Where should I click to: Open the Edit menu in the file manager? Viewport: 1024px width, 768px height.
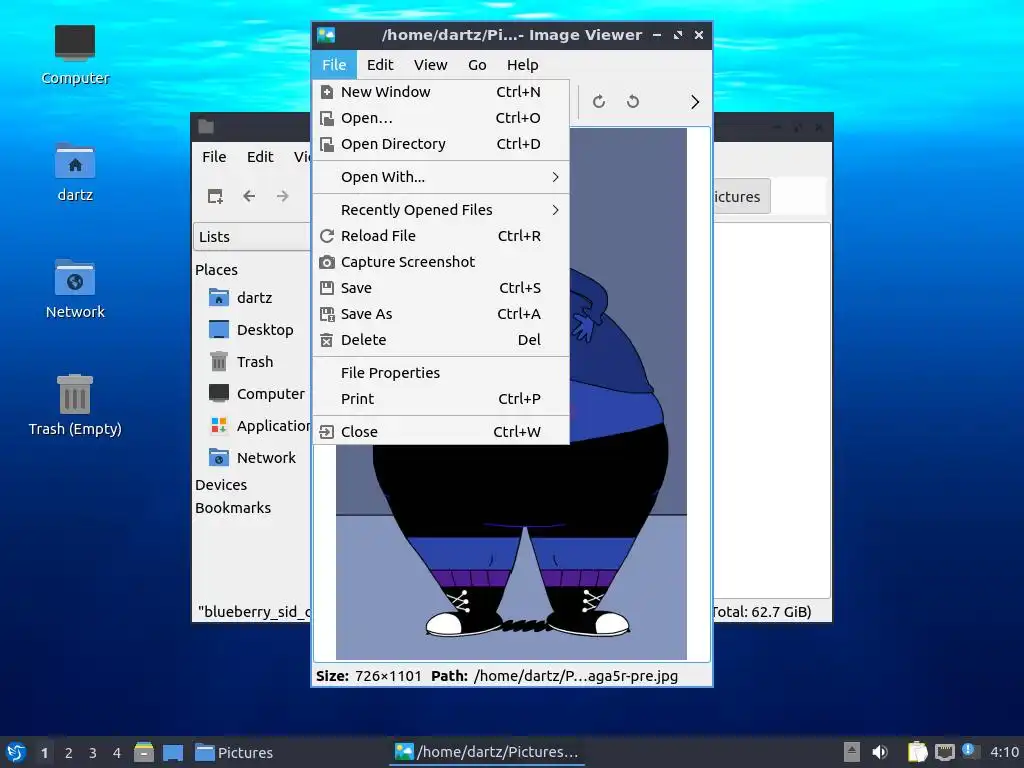coord(260,157)
